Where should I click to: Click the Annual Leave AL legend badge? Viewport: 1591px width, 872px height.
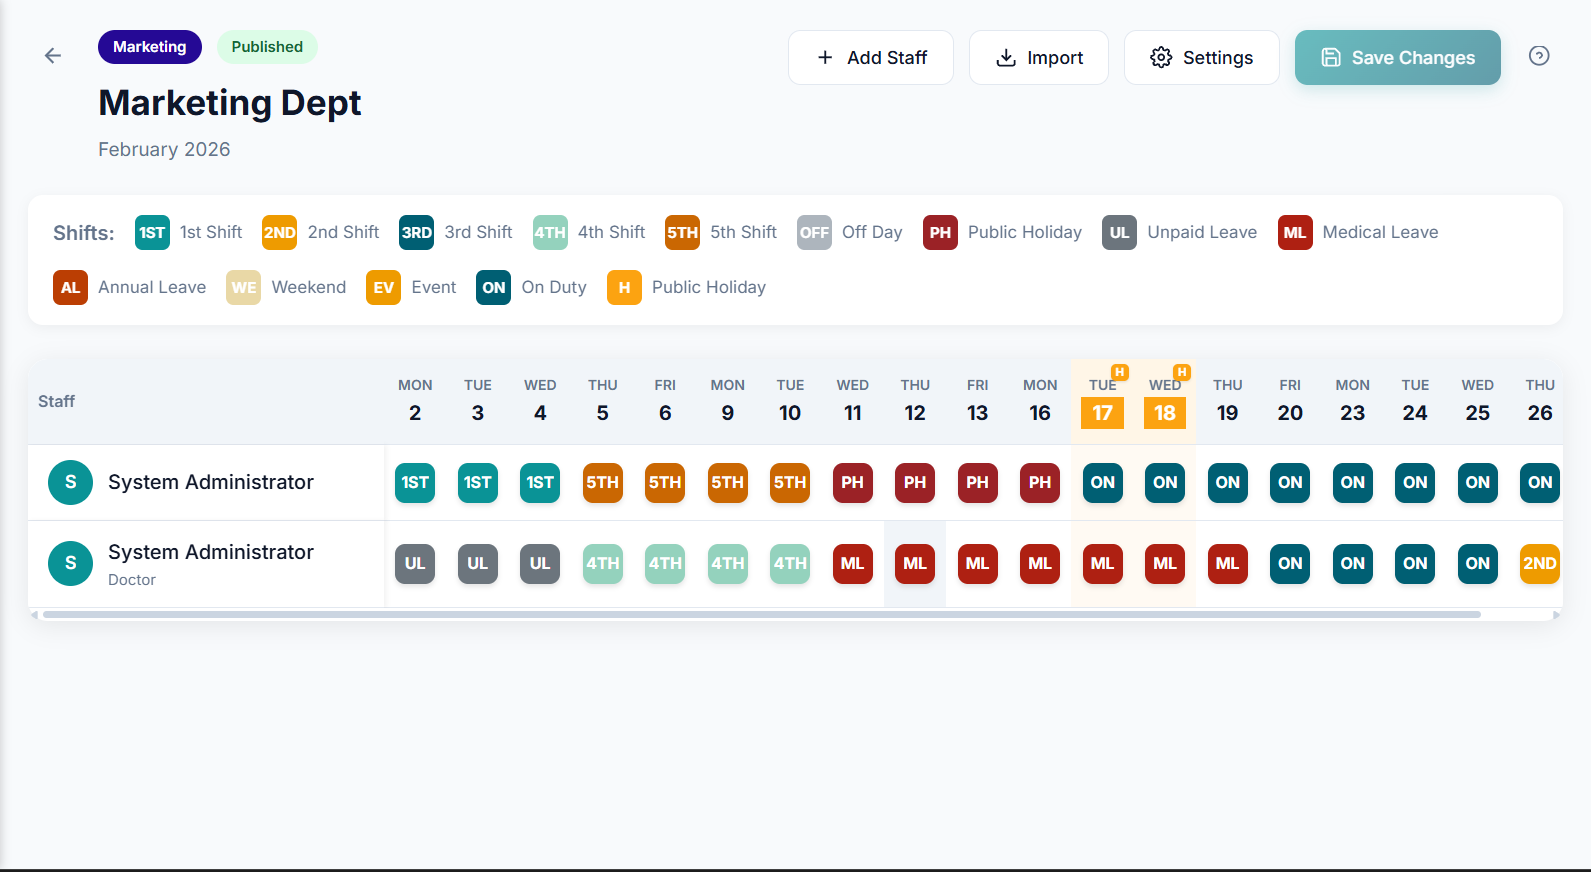click(x=70, y=288)
